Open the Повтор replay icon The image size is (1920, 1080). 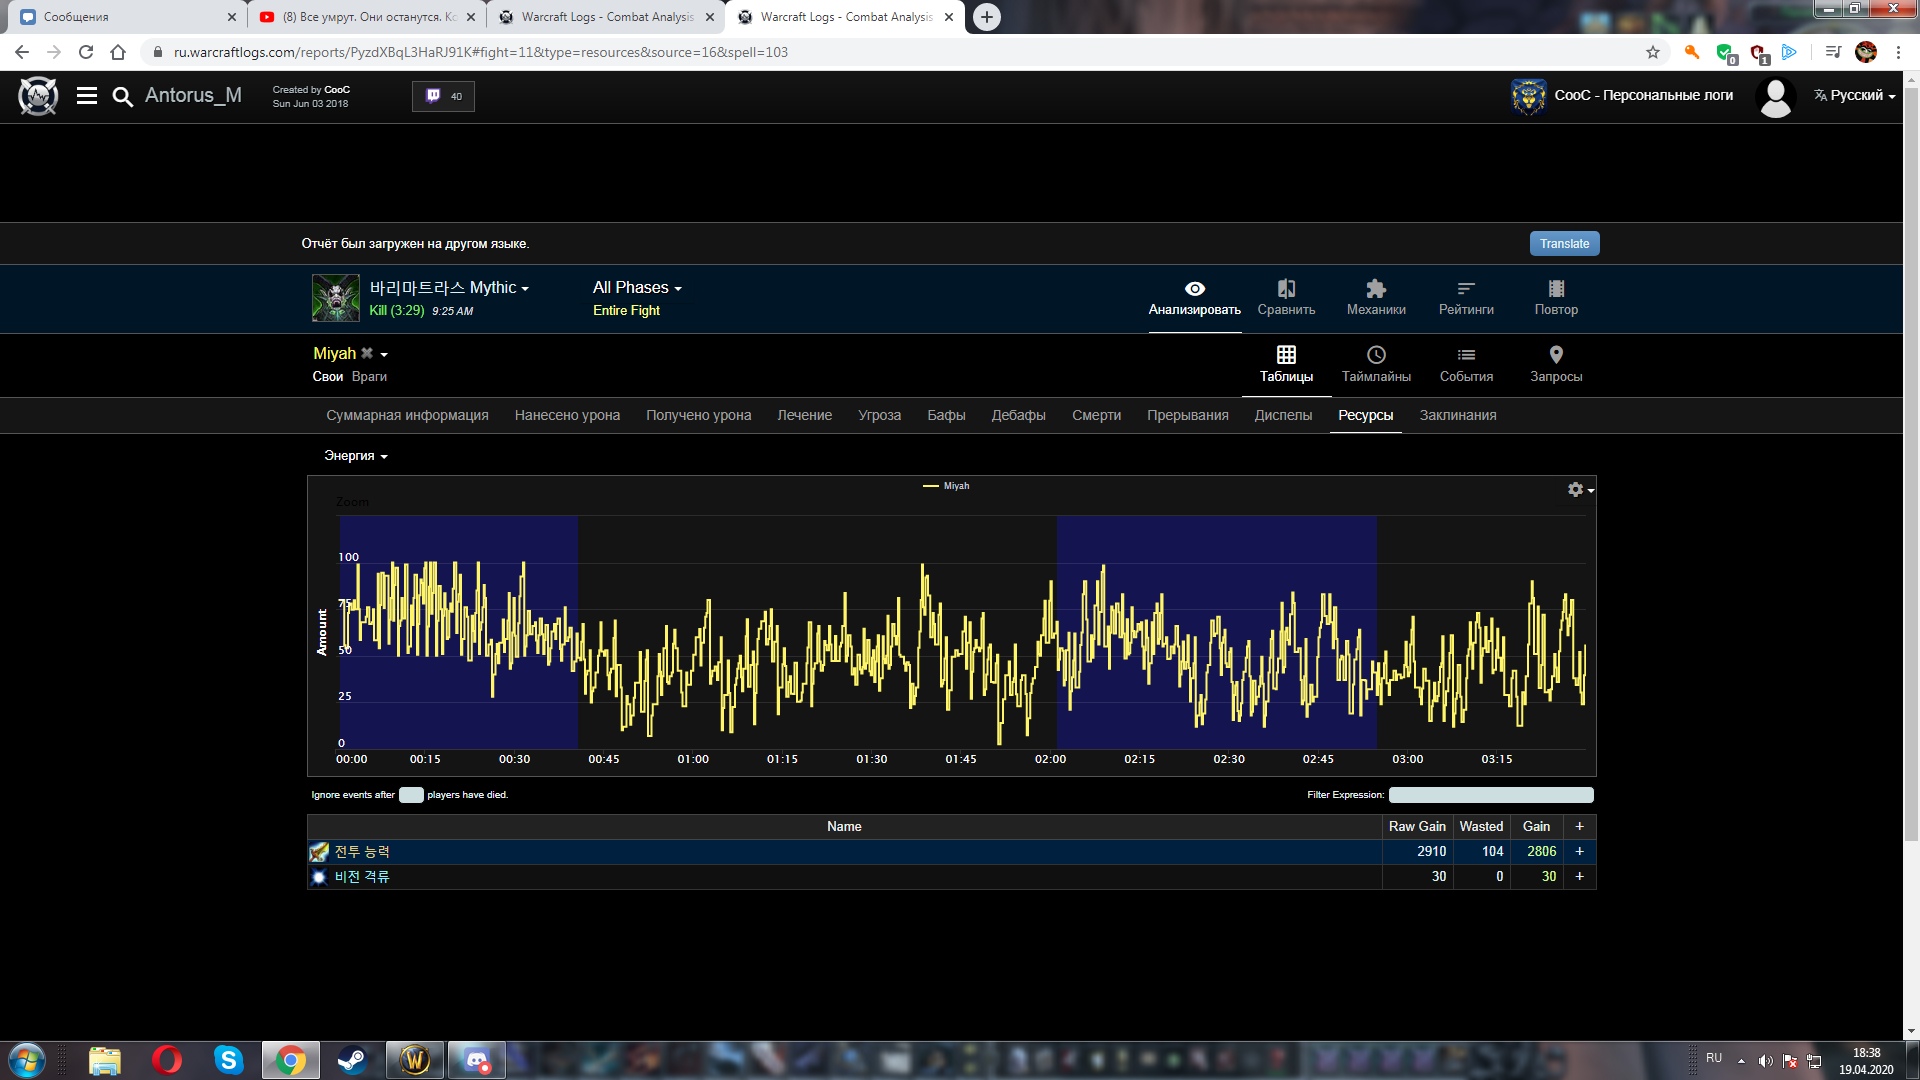tap(1556, 289)
